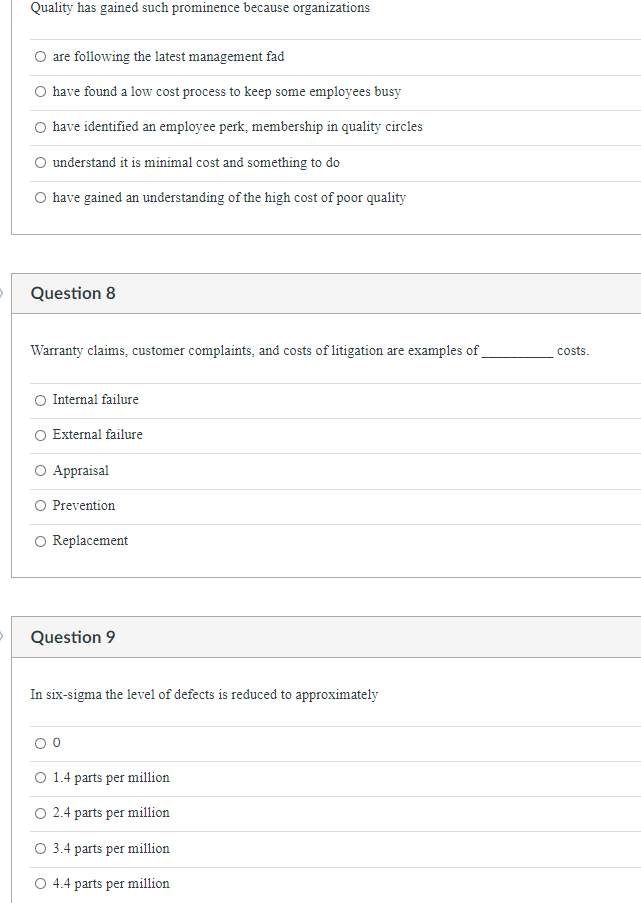The image size is (641, 903).
Task: Pick the "Appraisal" option
Action: coord(40,470)
